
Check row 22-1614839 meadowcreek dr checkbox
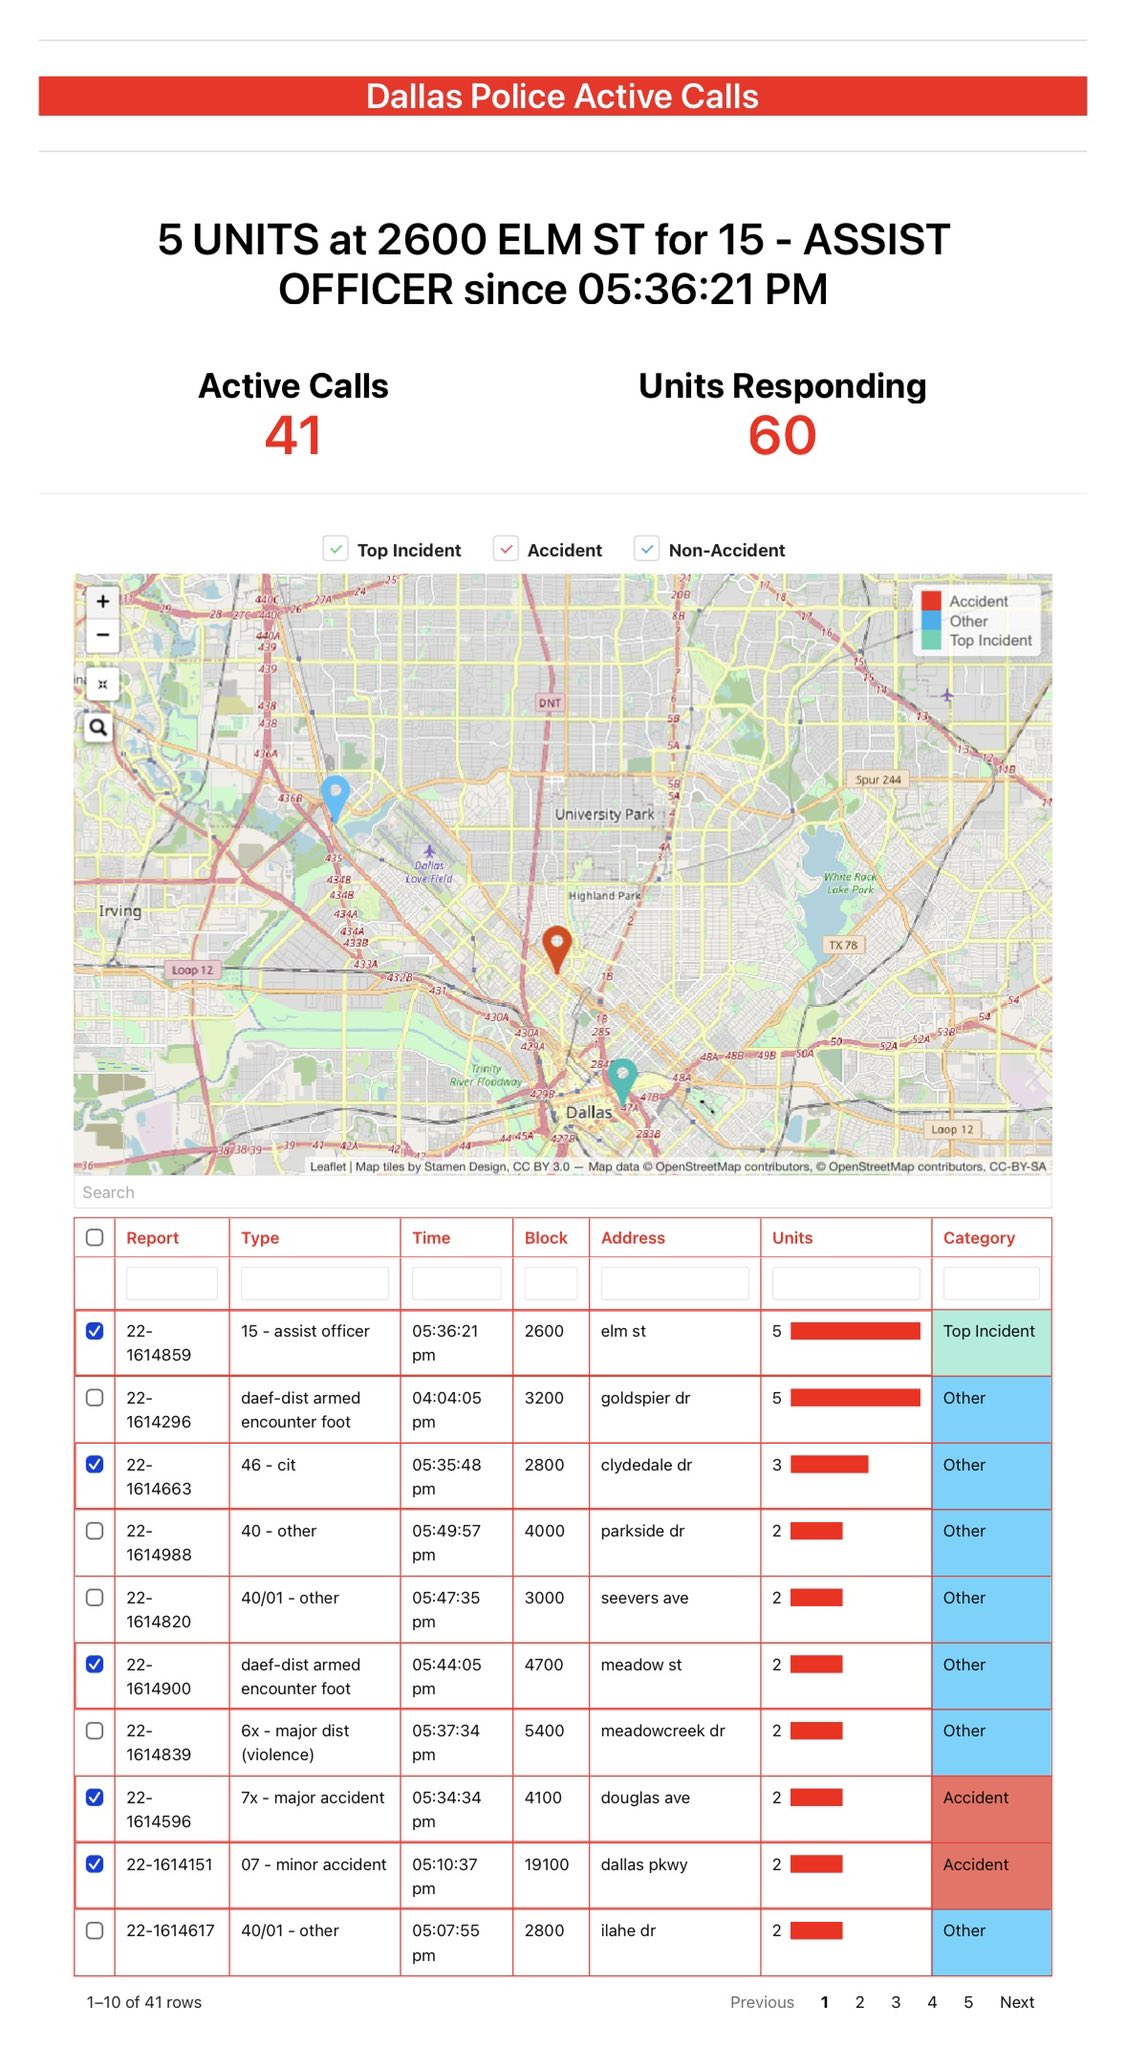pos(94,1731)
